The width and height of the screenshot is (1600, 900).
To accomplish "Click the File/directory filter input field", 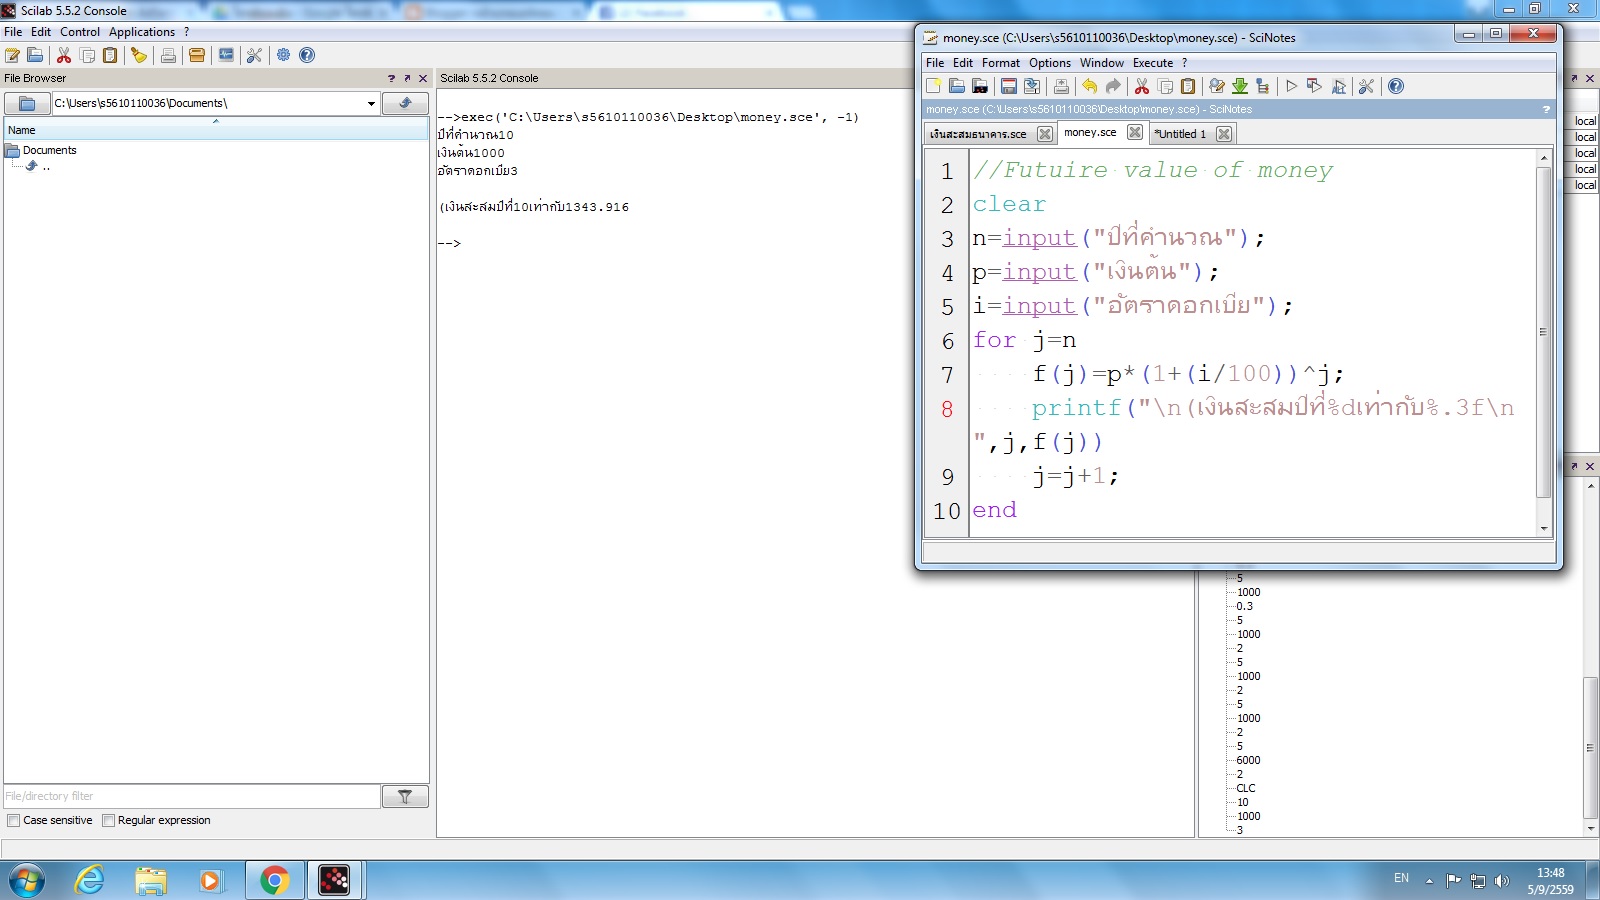I will 192,796.
